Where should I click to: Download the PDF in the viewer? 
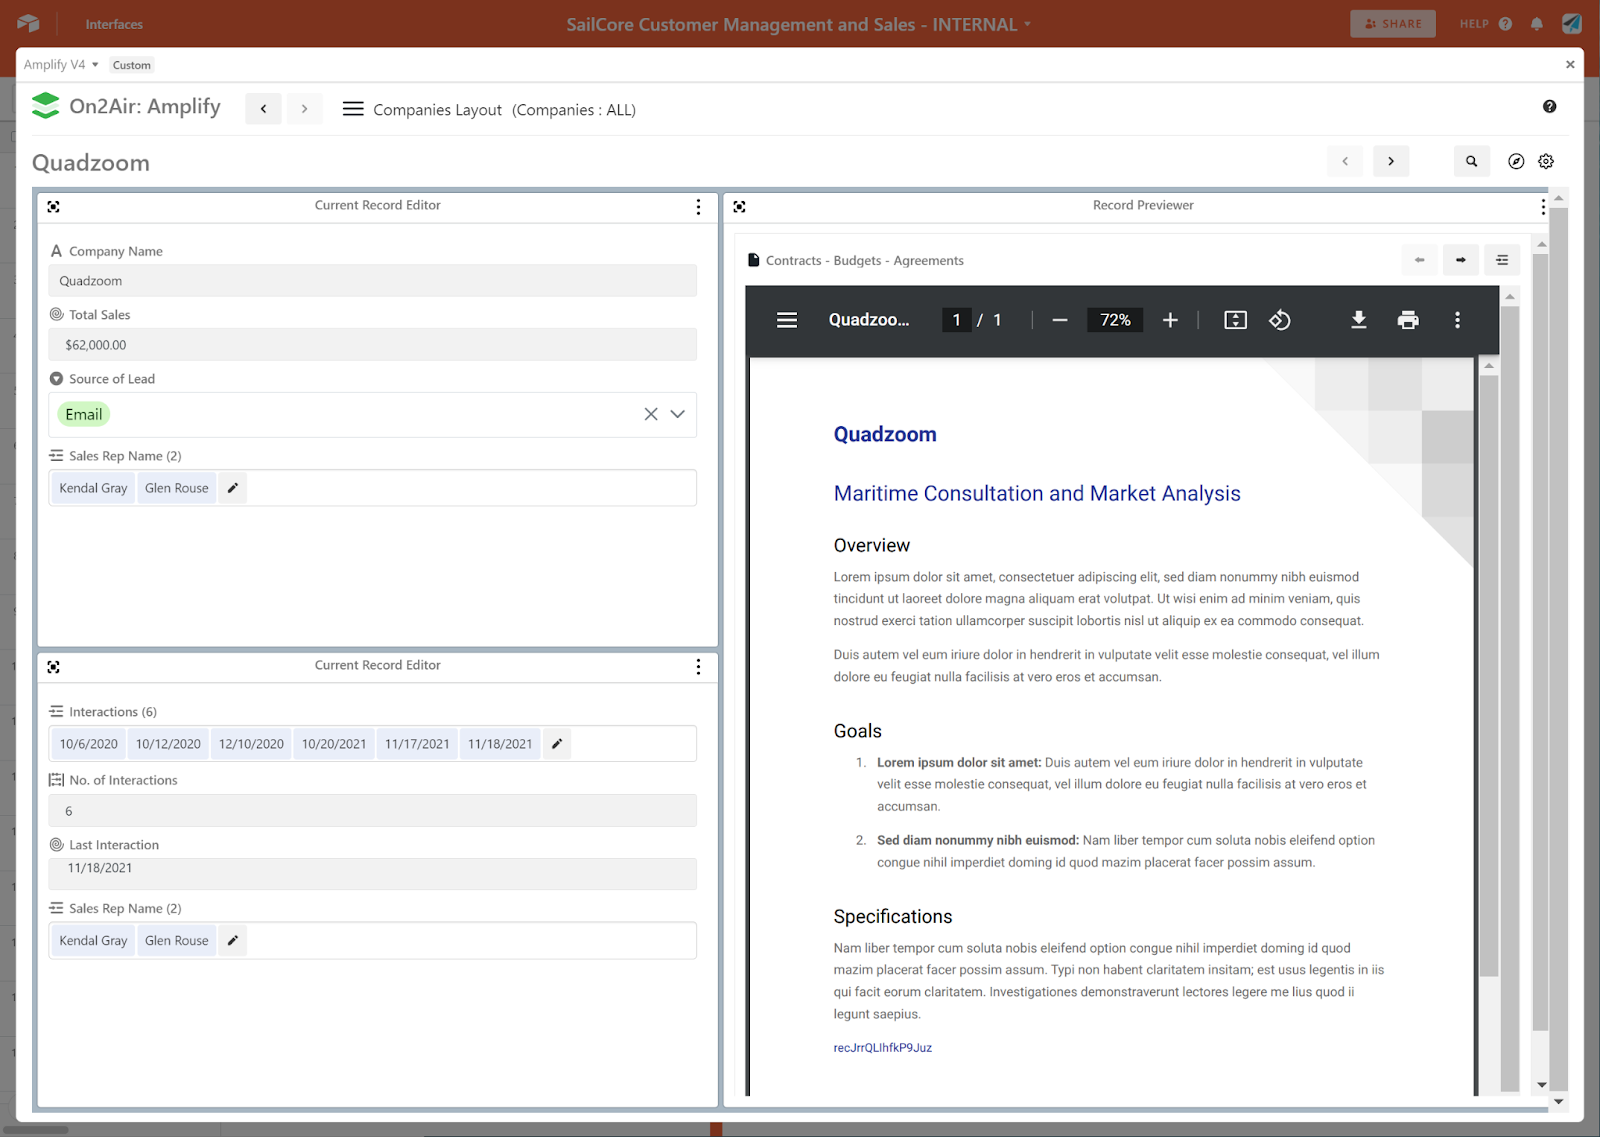pyautogui.click(x=1358, y=320)
